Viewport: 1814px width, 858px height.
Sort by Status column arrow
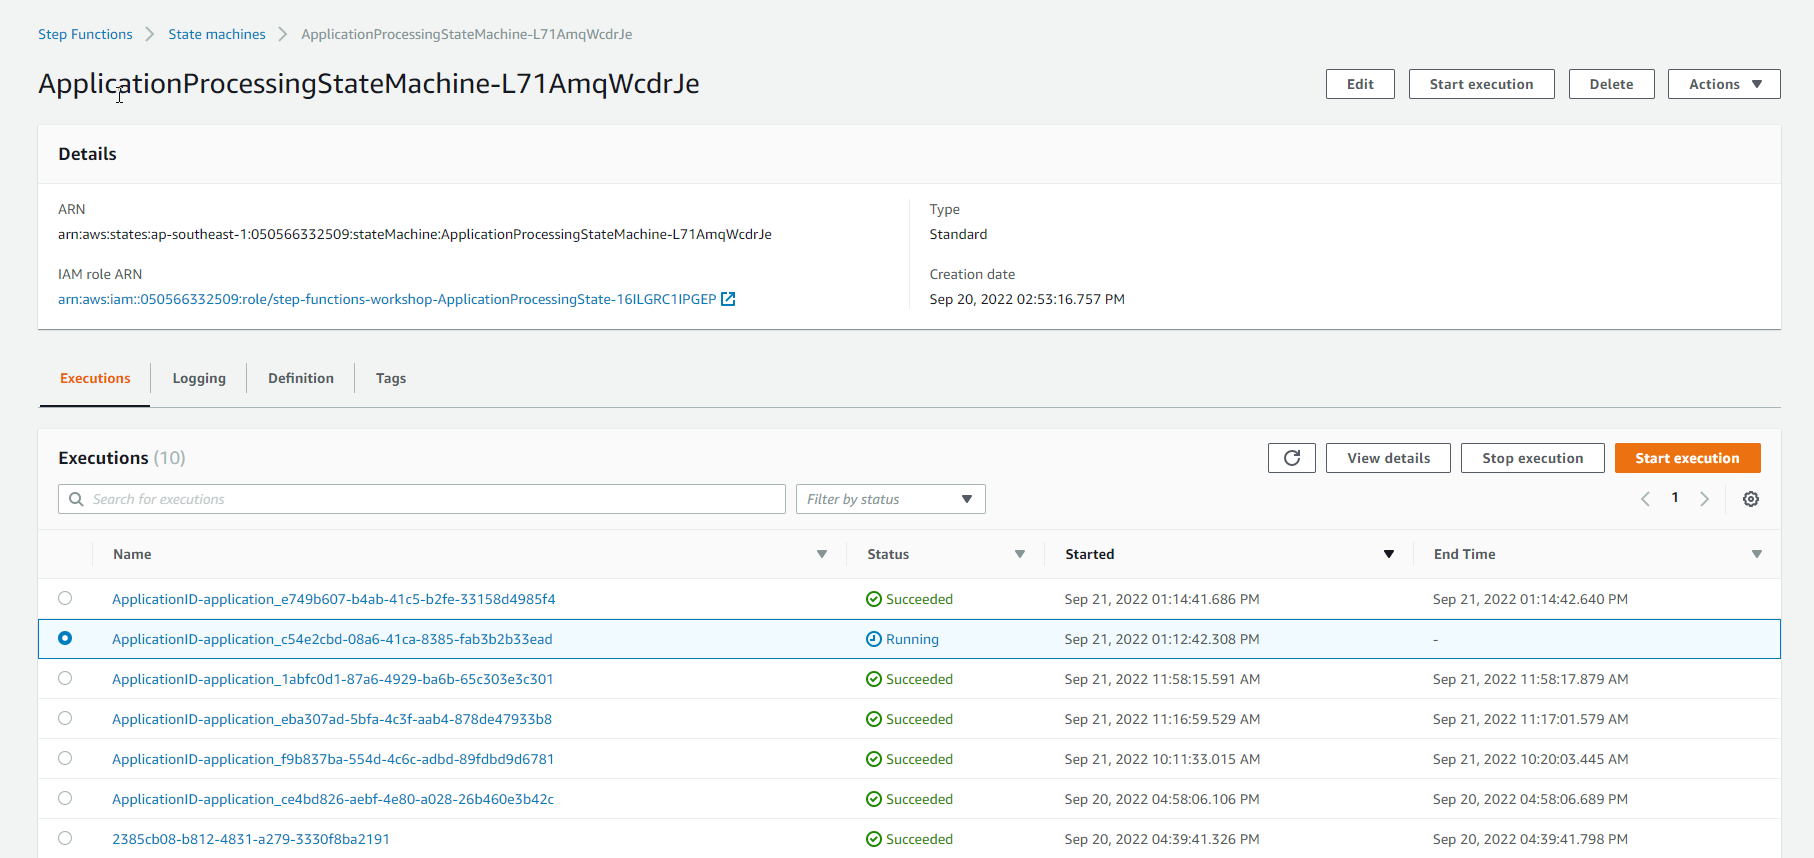point(1020,554)
